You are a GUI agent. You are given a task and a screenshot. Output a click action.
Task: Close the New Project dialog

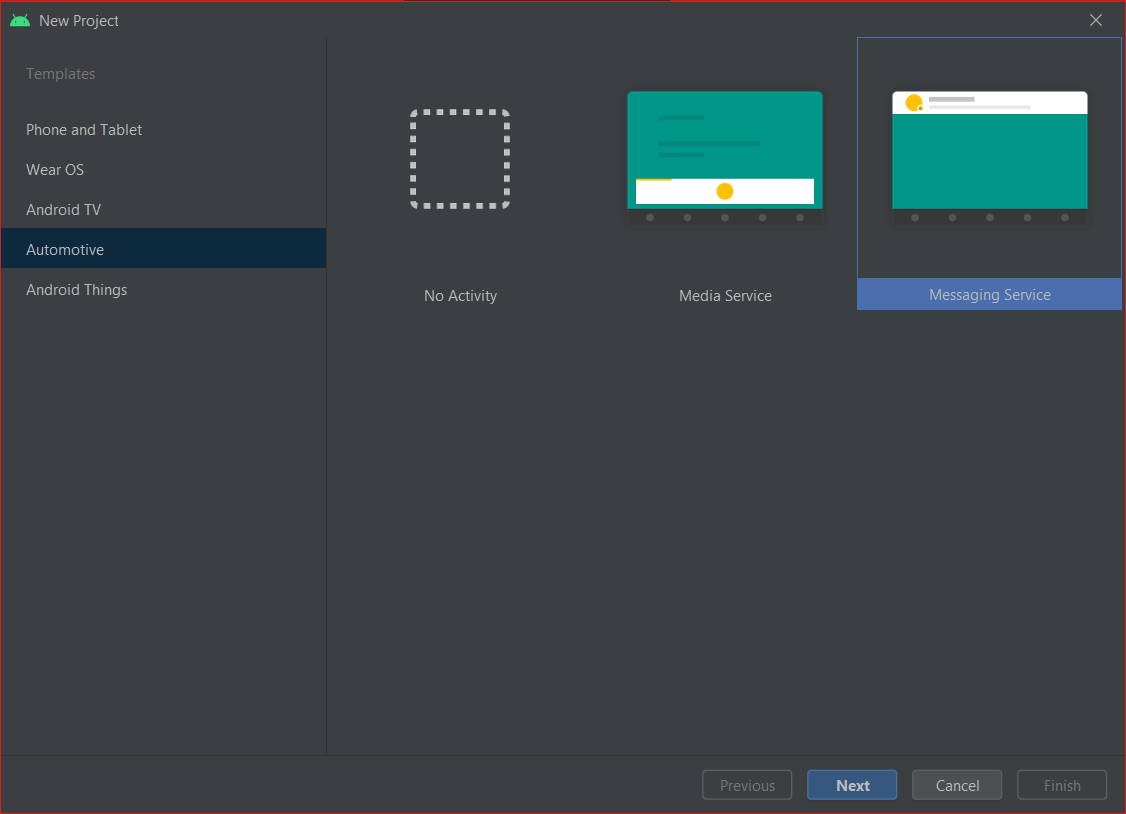click(x=1096, y=20)
